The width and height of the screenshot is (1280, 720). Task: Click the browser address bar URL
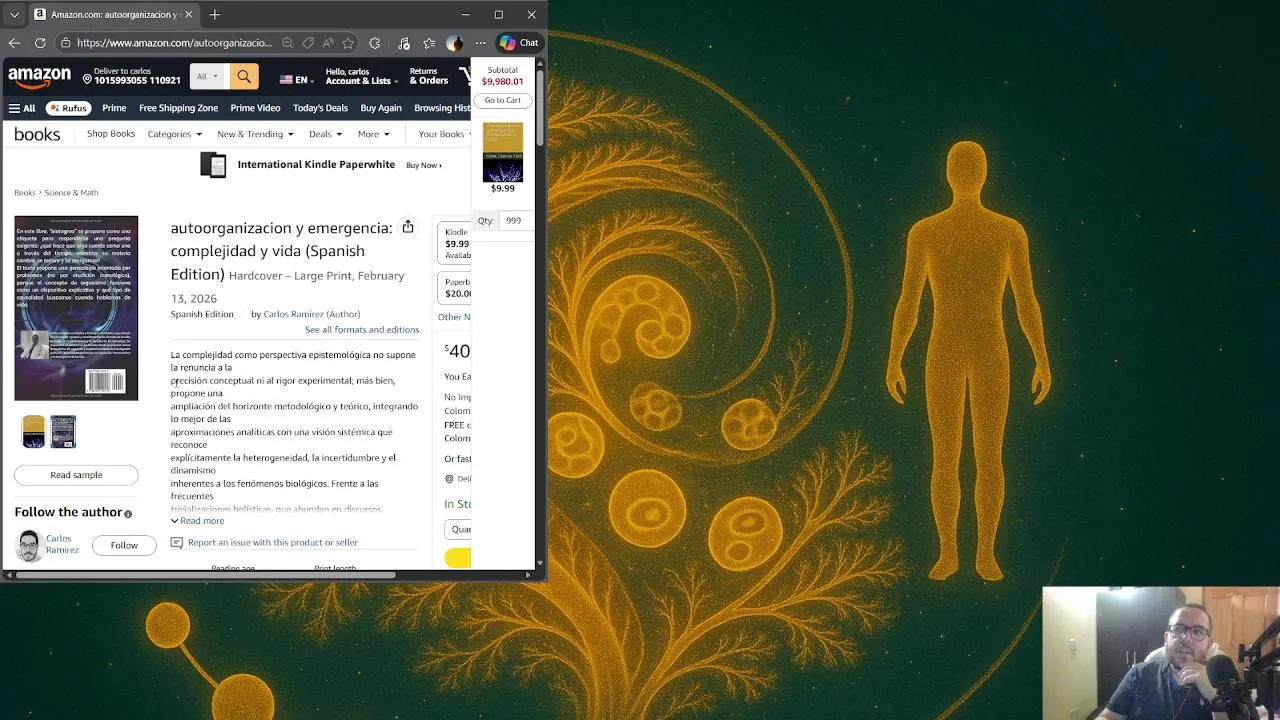174,43
